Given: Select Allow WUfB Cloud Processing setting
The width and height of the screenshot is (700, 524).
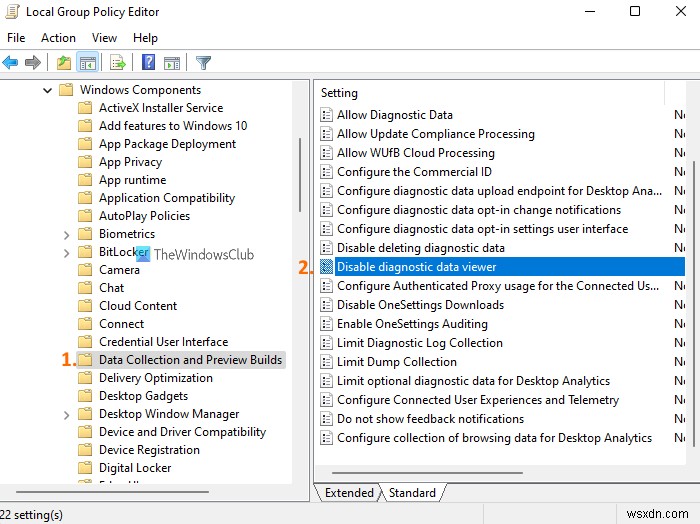Looking at the screenshot, I should 416,153.
